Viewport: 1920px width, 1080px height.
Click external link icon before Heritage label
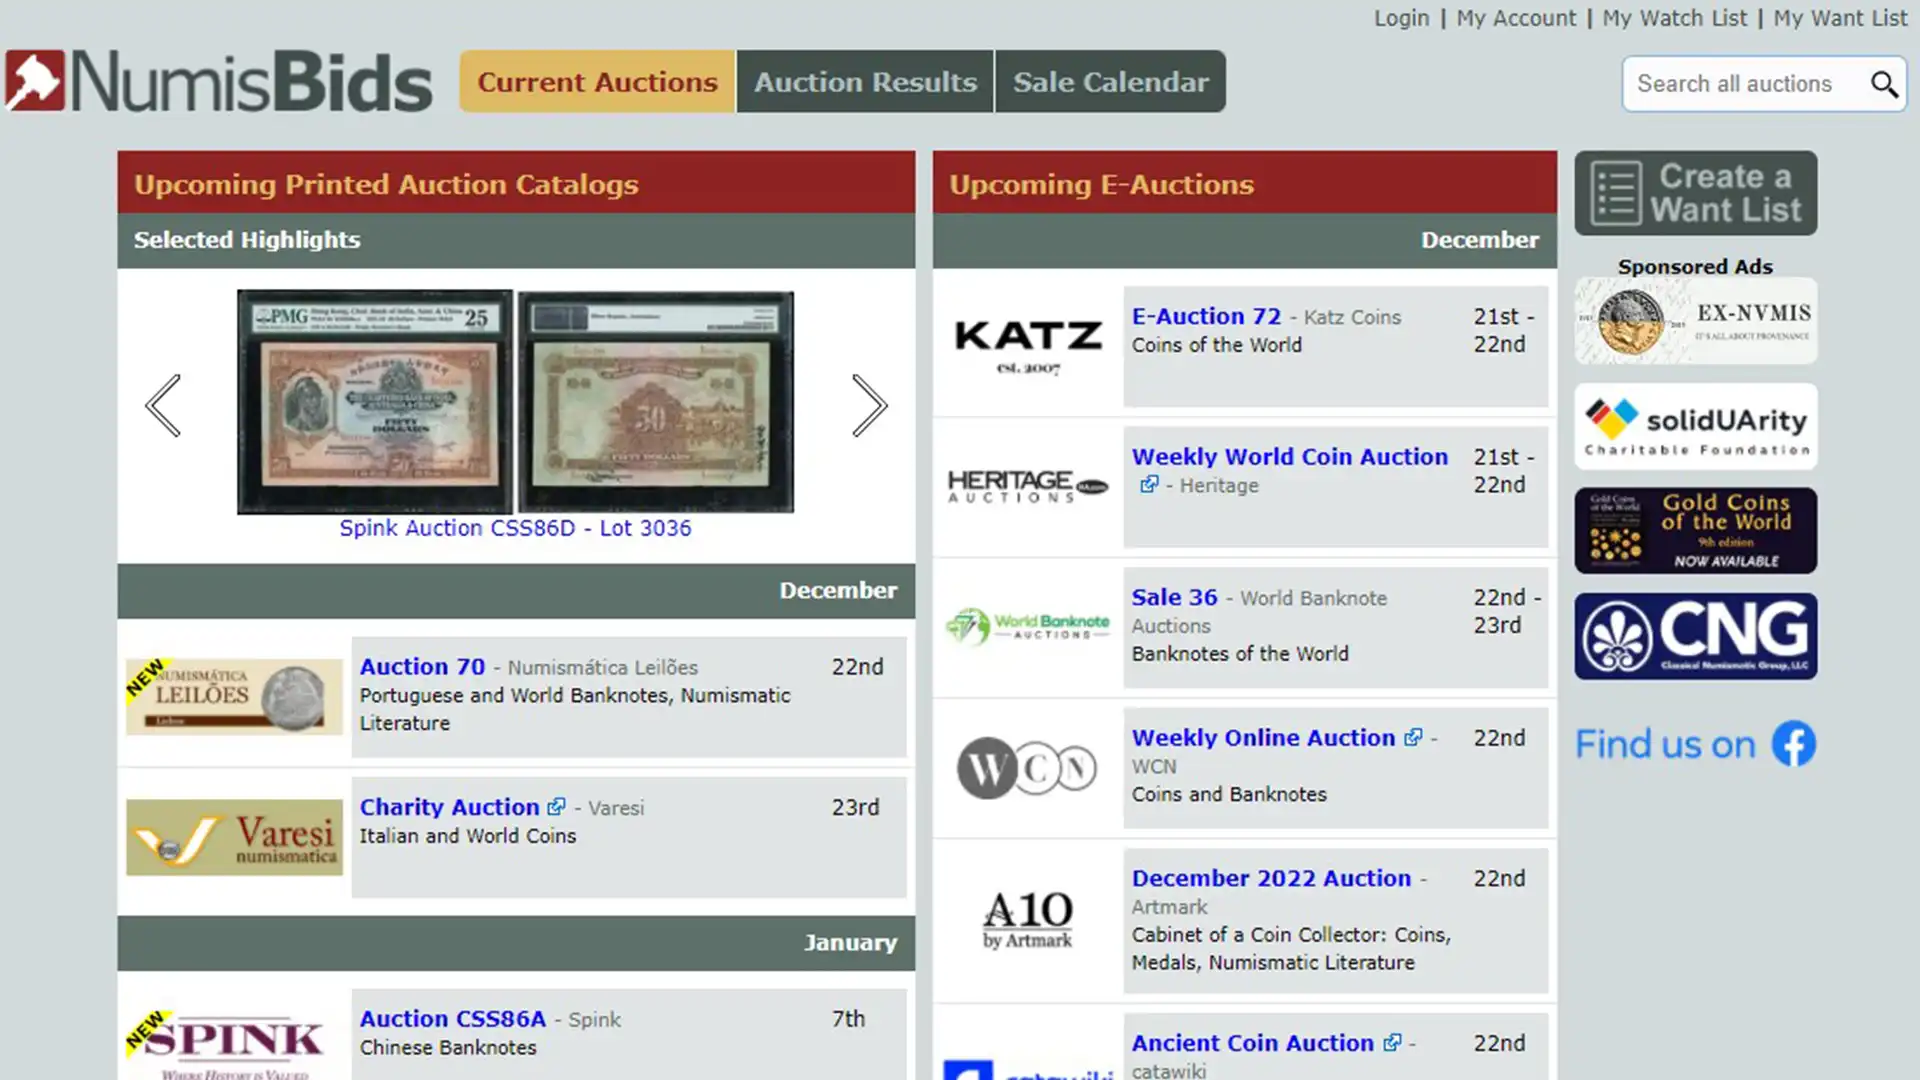[1149, 485]
